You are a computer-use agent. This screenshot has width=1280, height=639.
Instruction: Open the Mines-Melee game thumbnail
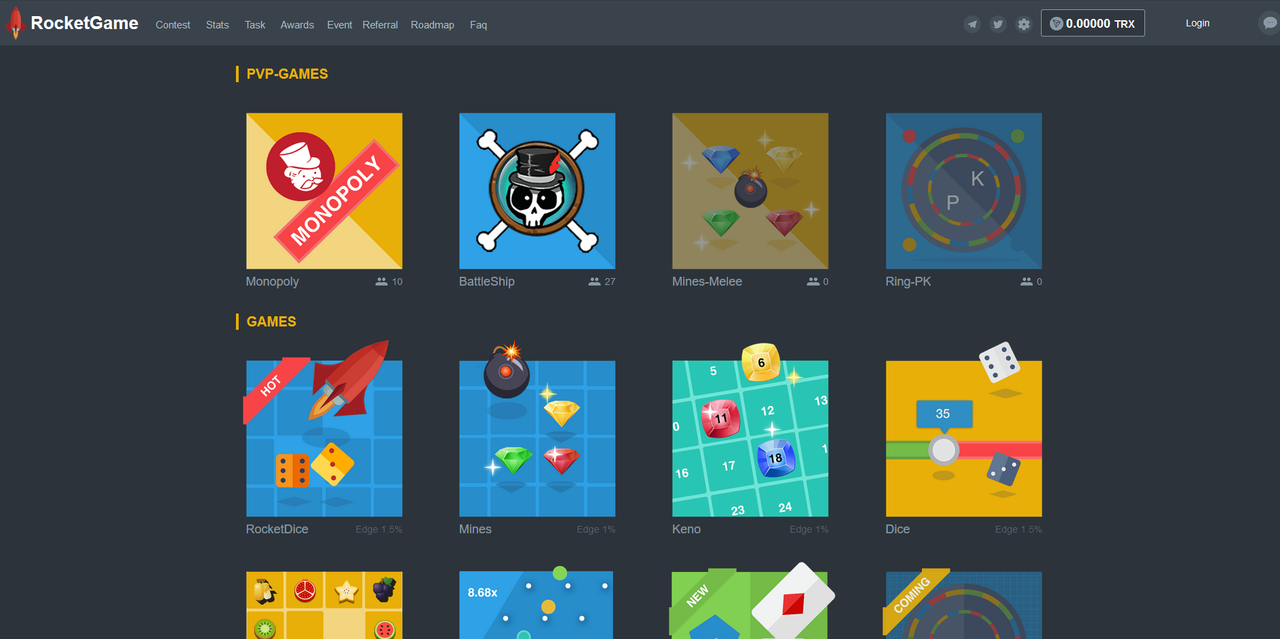pos(750,191)
